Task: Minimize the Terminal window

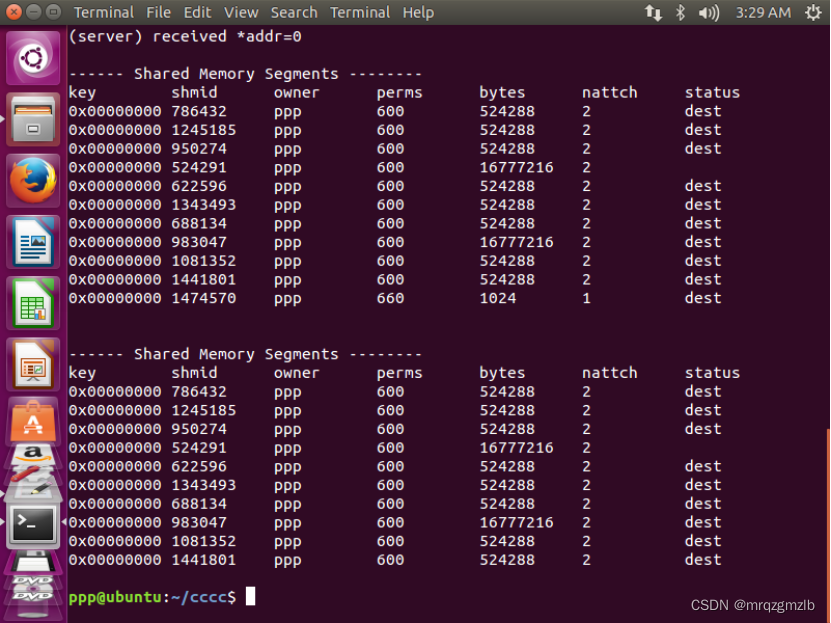Action: coord(33,12)
